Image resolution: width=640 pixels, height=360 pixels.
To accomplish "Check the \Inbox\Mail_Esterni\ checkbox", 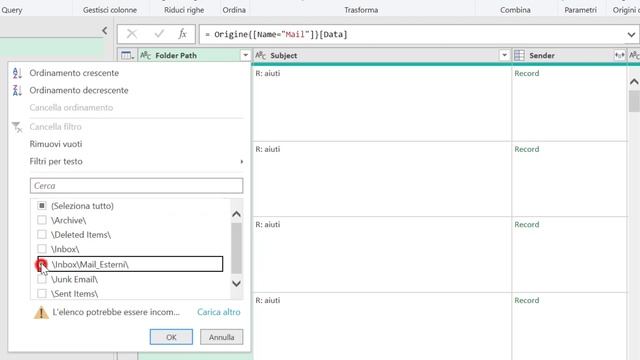I will point(42,264).
